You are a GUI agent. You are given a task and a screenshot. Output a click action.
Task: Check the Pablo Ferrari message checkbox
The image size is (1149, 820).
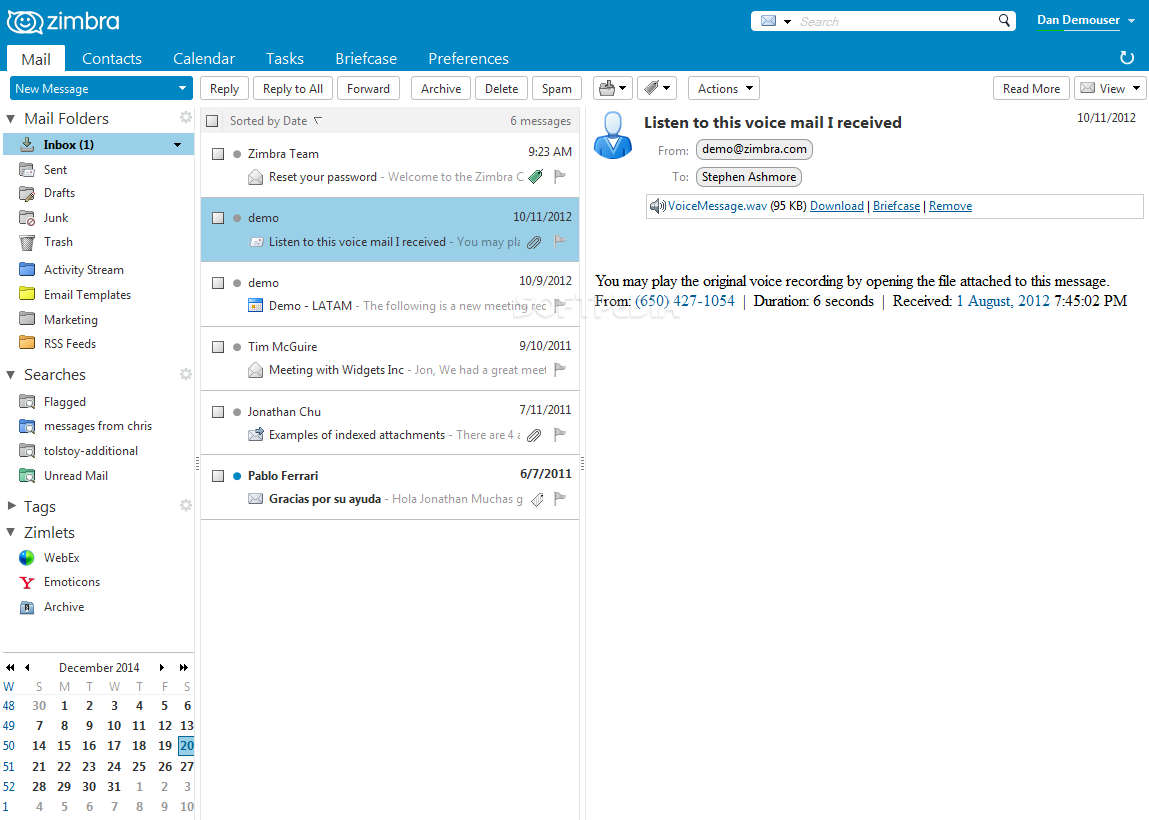pos(218,476)
